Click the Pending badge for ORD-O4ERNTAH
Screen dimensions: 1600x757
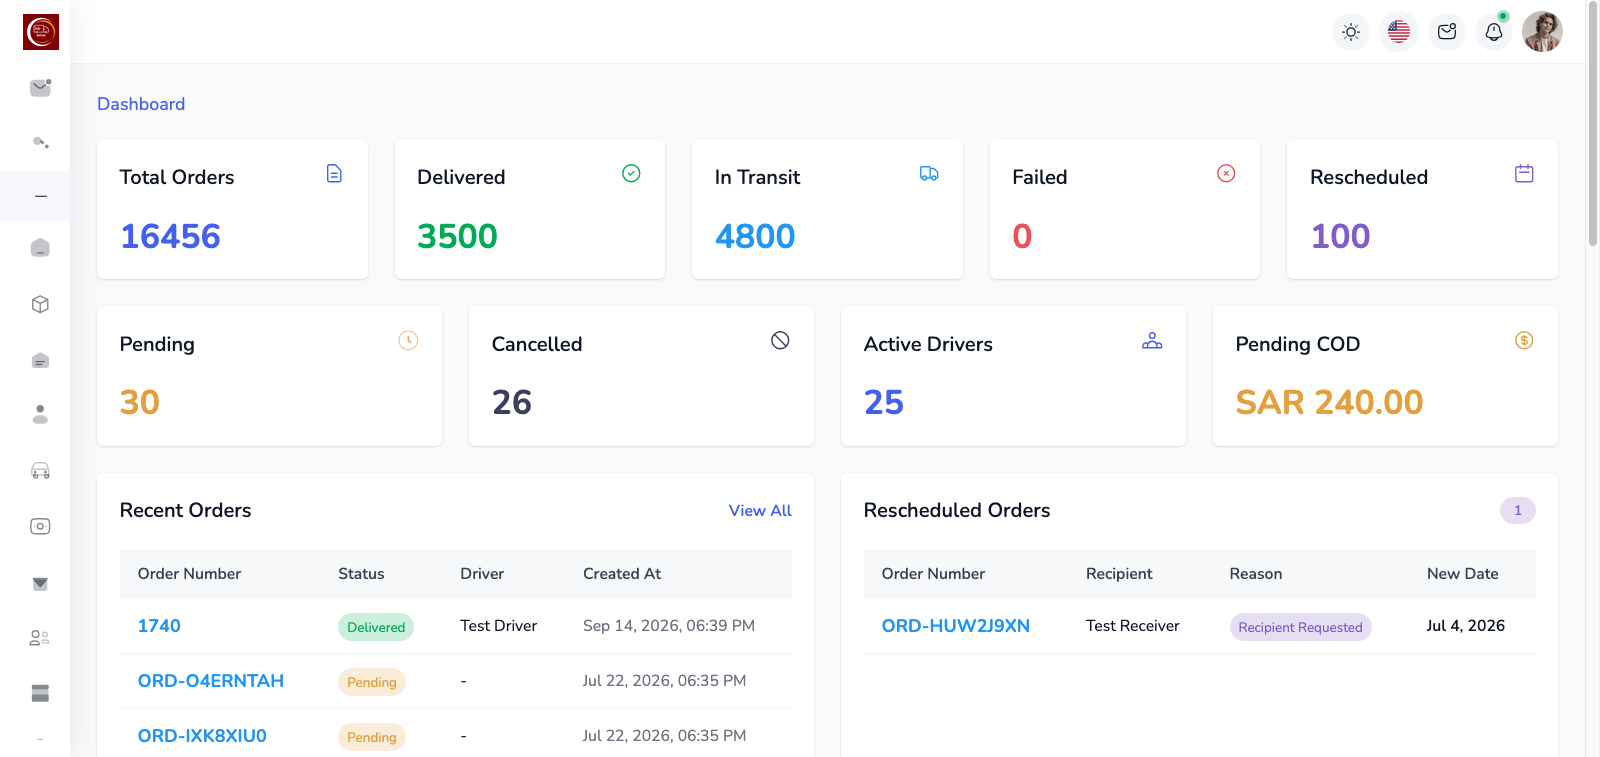(372, 682)
